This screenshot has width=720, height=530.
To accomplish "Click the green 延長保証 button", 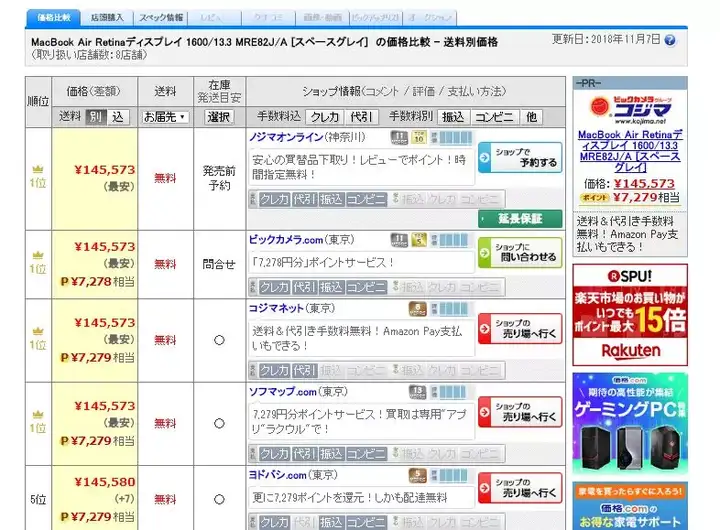I will click(x=520, y=219).
